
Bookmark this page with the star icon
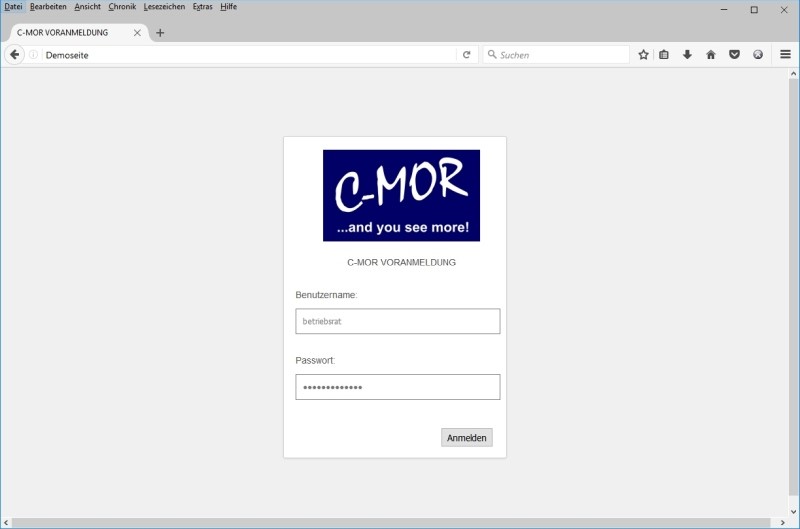[643, 55]
